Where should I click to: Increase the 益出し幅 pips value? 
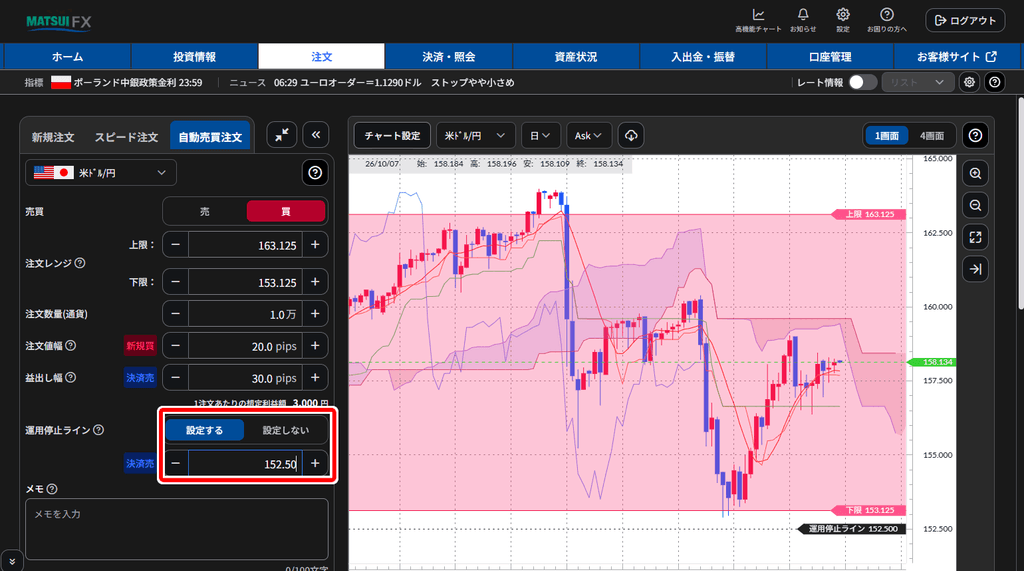pyautogui.click(x=315, y=378)
